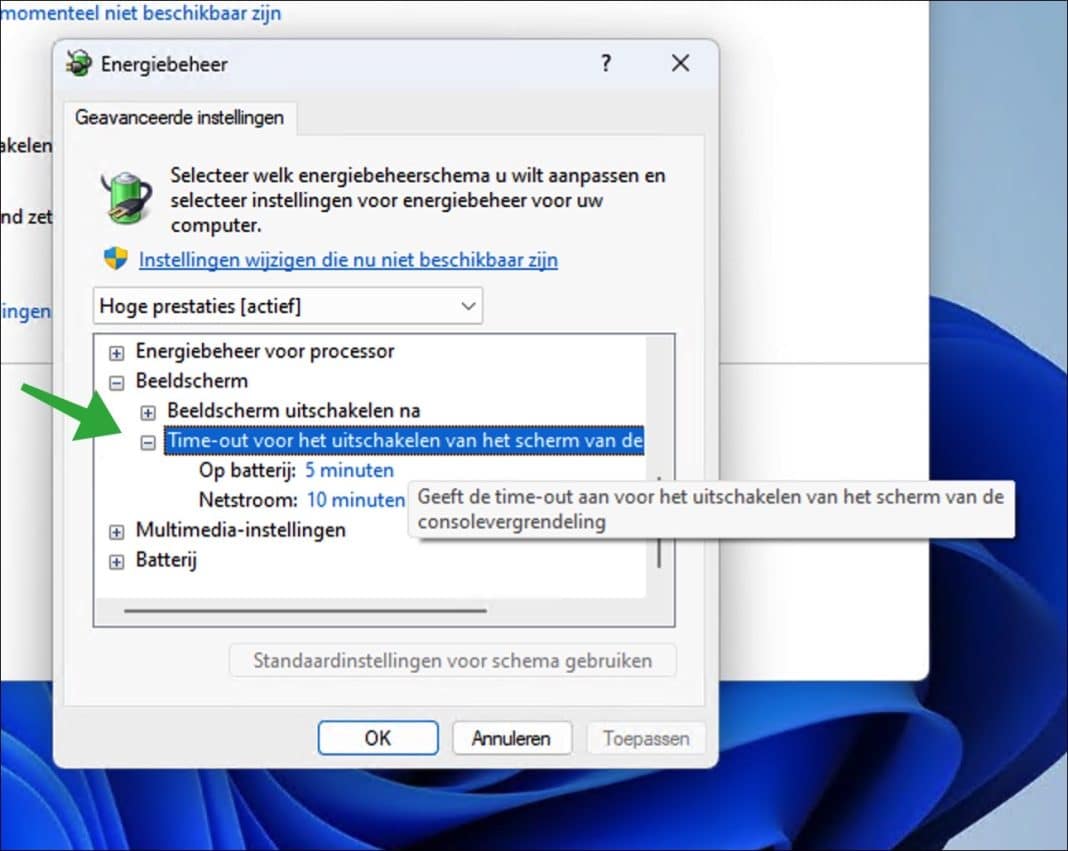Open the Hoge prestaties schema dropdown
Viewport: 1068px width, 851px height.
click(468, 305)
